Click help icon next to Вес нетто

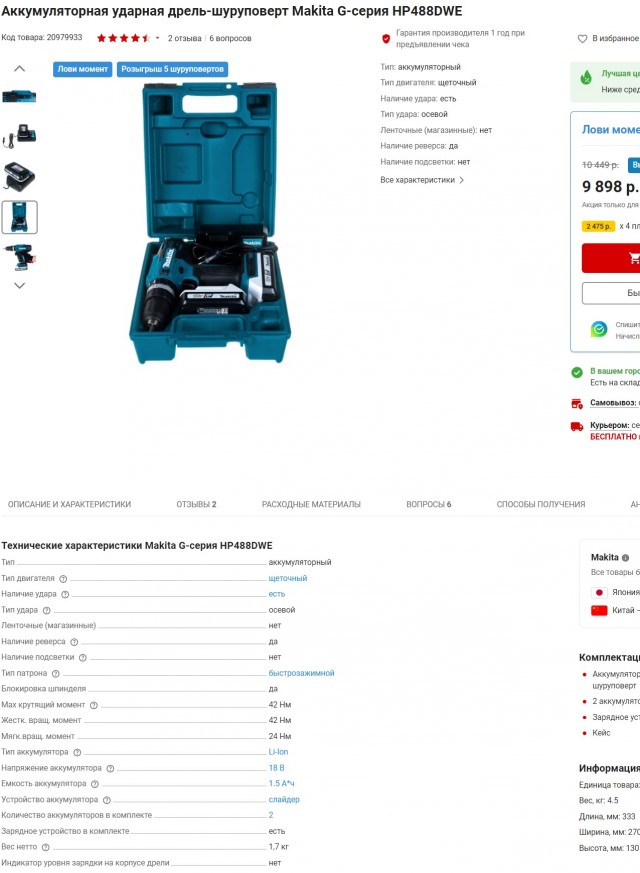(46, 847)
